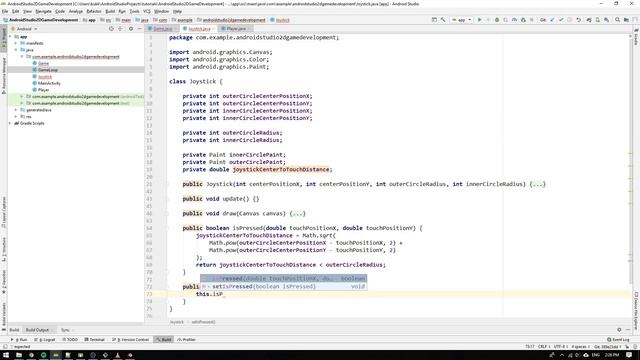The width and height of the screenshot is (640, 360).
Task: Open the Logcat tool window
Action: 45,340
